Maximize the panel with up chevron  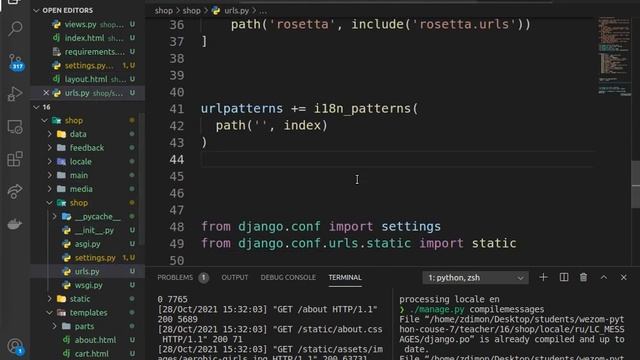pyautogui.click(x=604, y=278)
